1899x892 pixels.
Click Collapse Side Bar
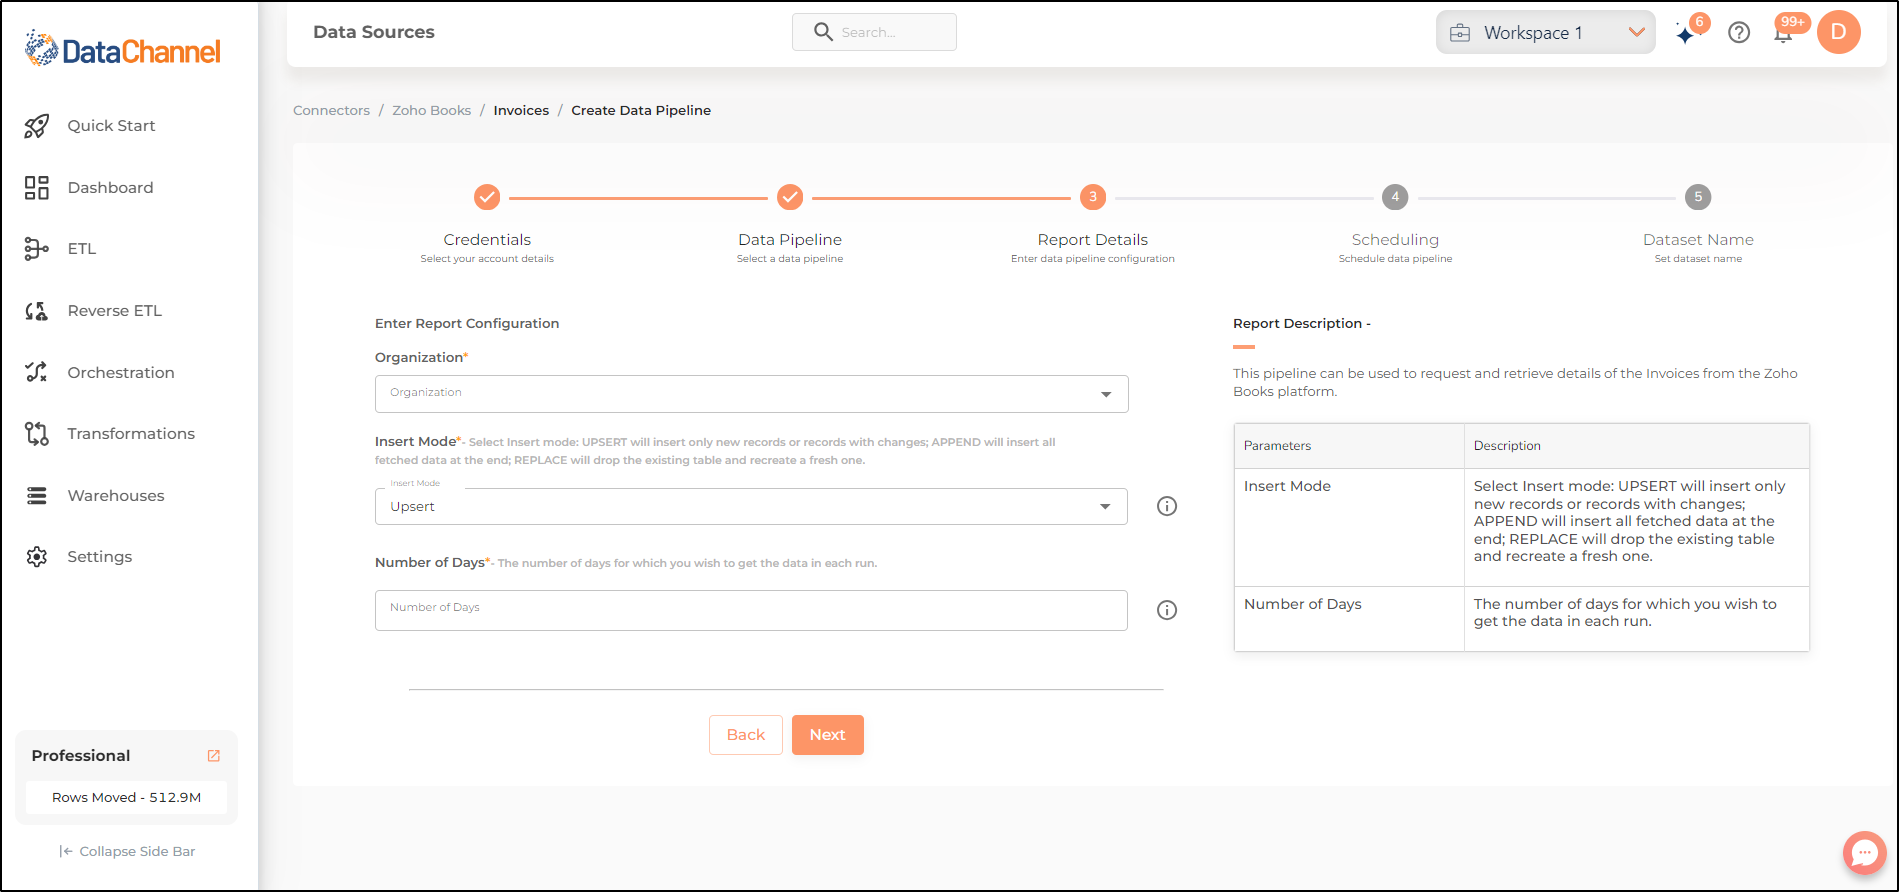(127, 852)
